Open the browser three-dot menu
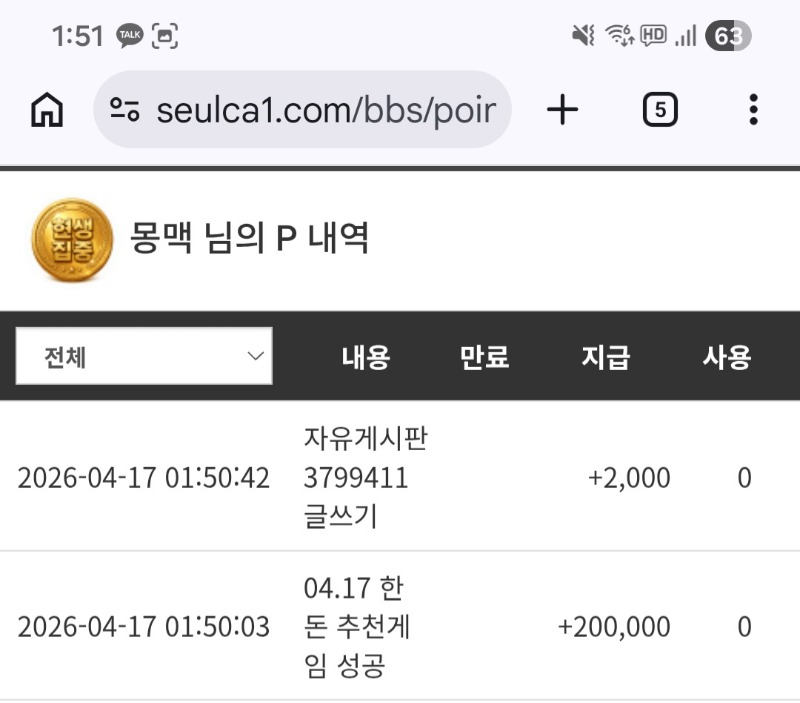This screenshot has width=800, height=703. click(753, 110)
